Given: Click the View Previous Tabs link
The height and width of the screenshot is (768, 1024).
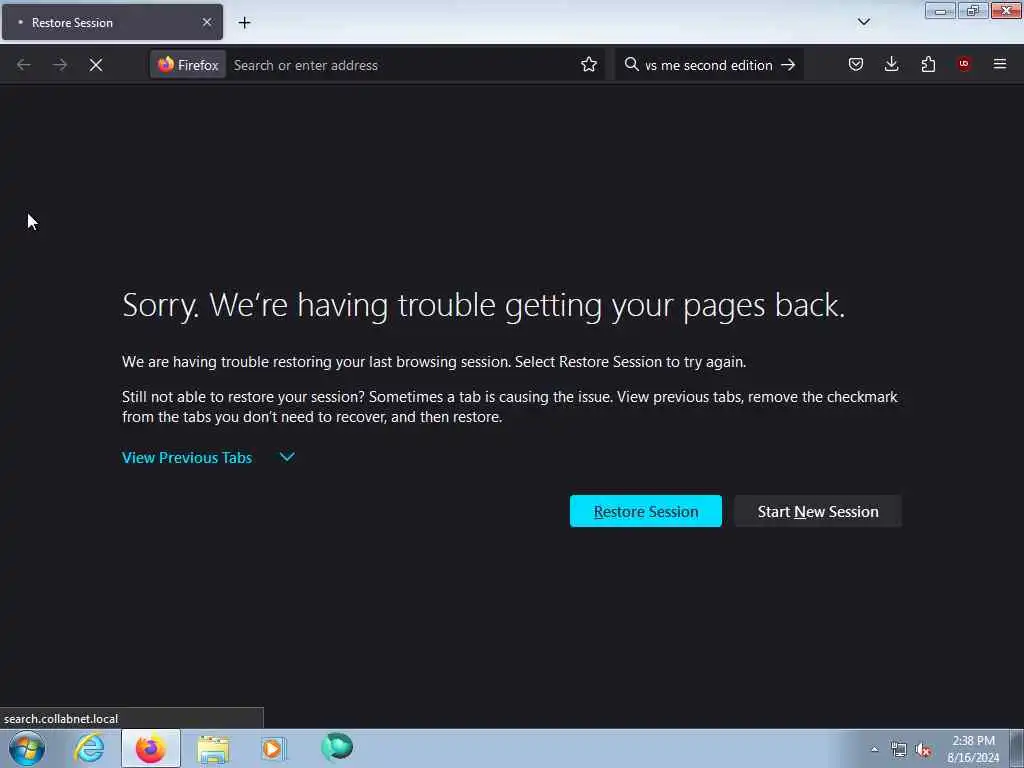Looking at the screenshot, I should tap(187, 458).
